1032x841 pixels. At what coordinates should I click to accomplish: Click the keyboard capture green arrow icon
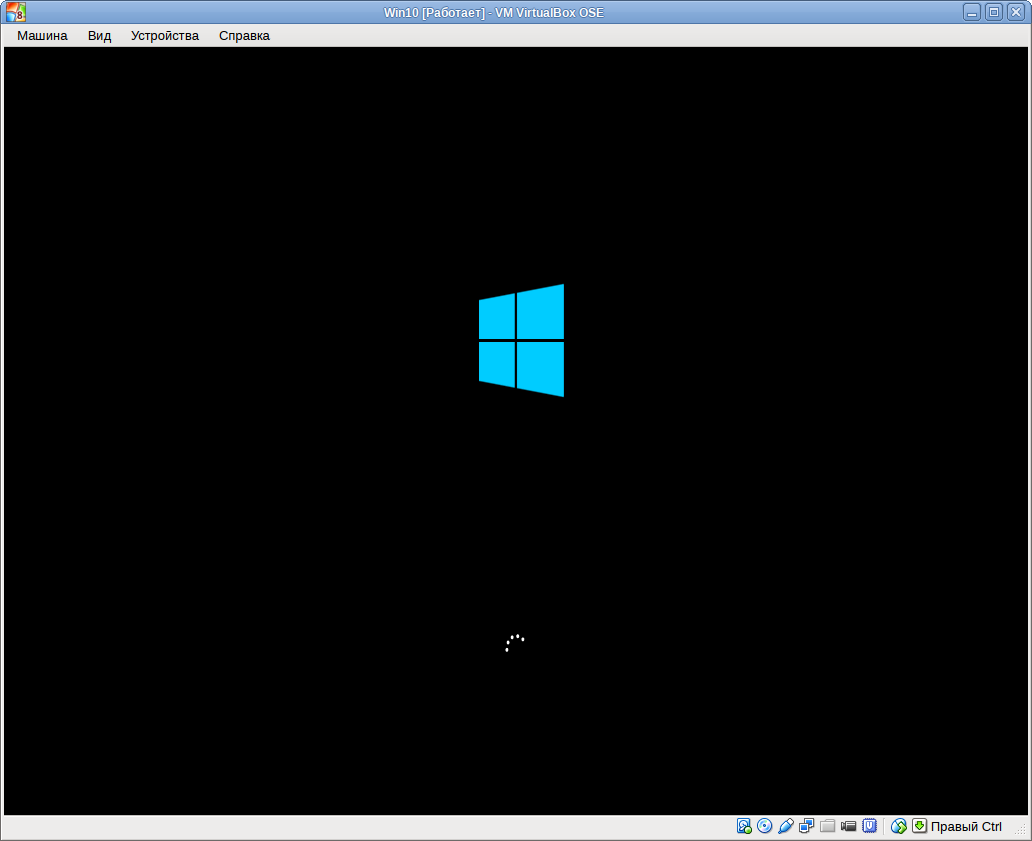coord(919,826)
